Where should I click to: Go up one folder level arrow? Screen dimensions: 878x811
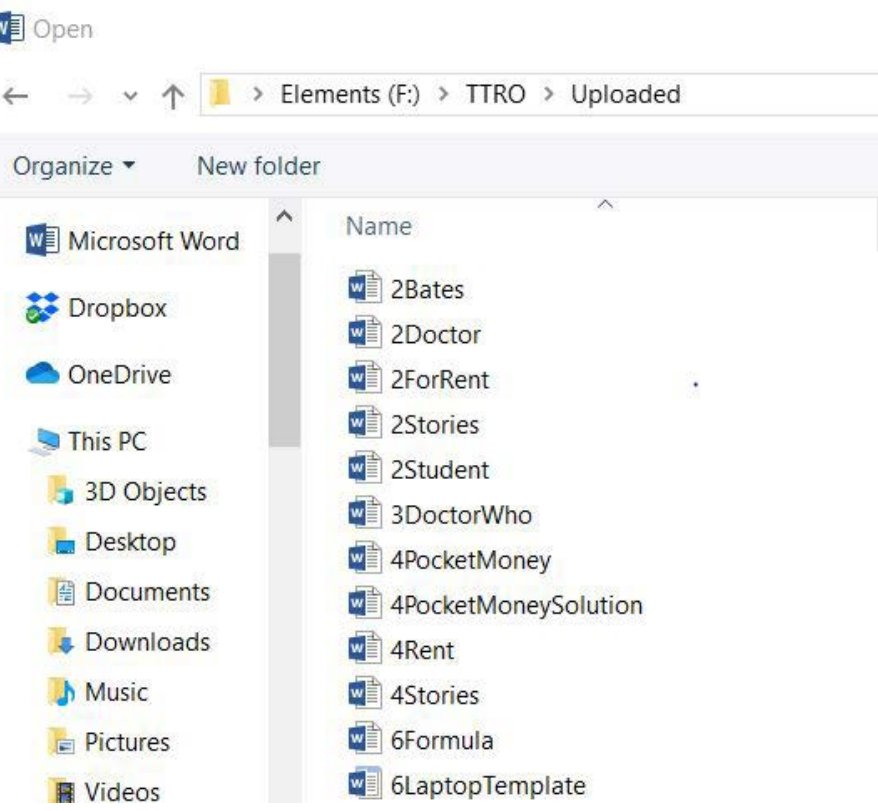pos(172,96)
